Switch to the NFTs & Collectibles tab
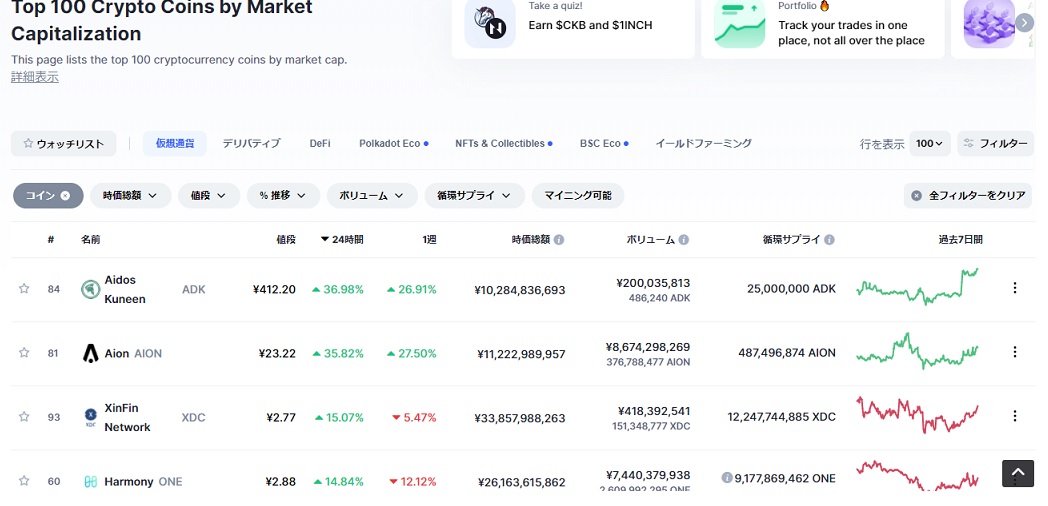The image size is (1048, 506). [503, 144]
